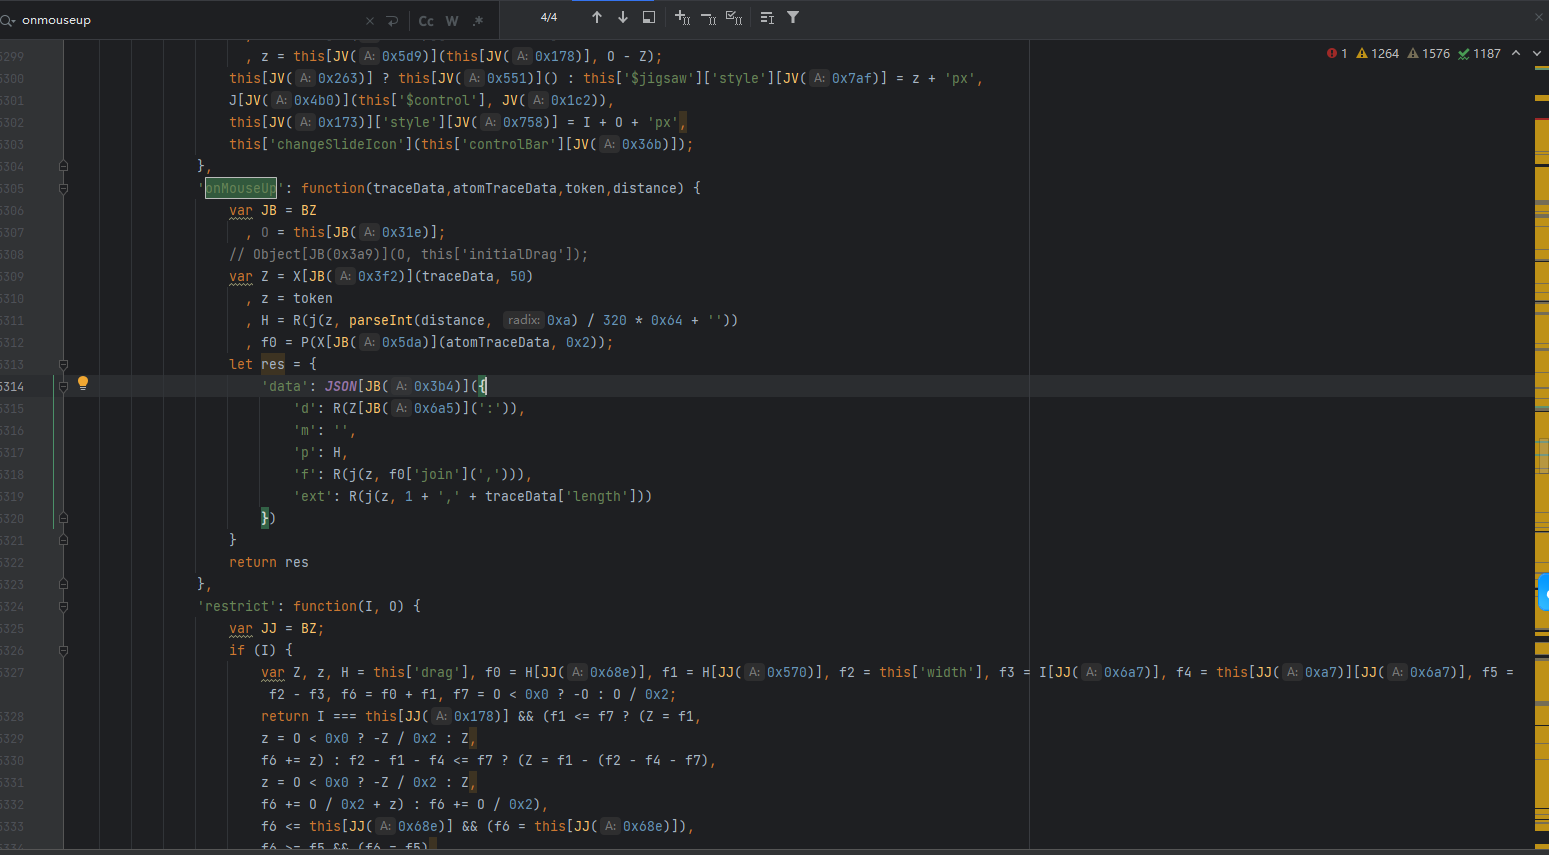
Task: Go to next highlighted error arrow
Action: point(1537,54)
